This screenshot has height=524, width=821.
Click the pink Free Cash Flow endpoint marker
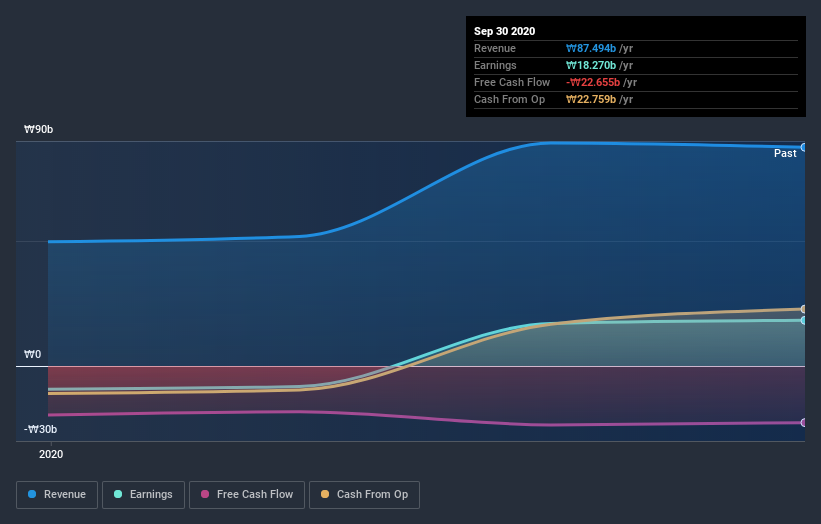point(803,422)
